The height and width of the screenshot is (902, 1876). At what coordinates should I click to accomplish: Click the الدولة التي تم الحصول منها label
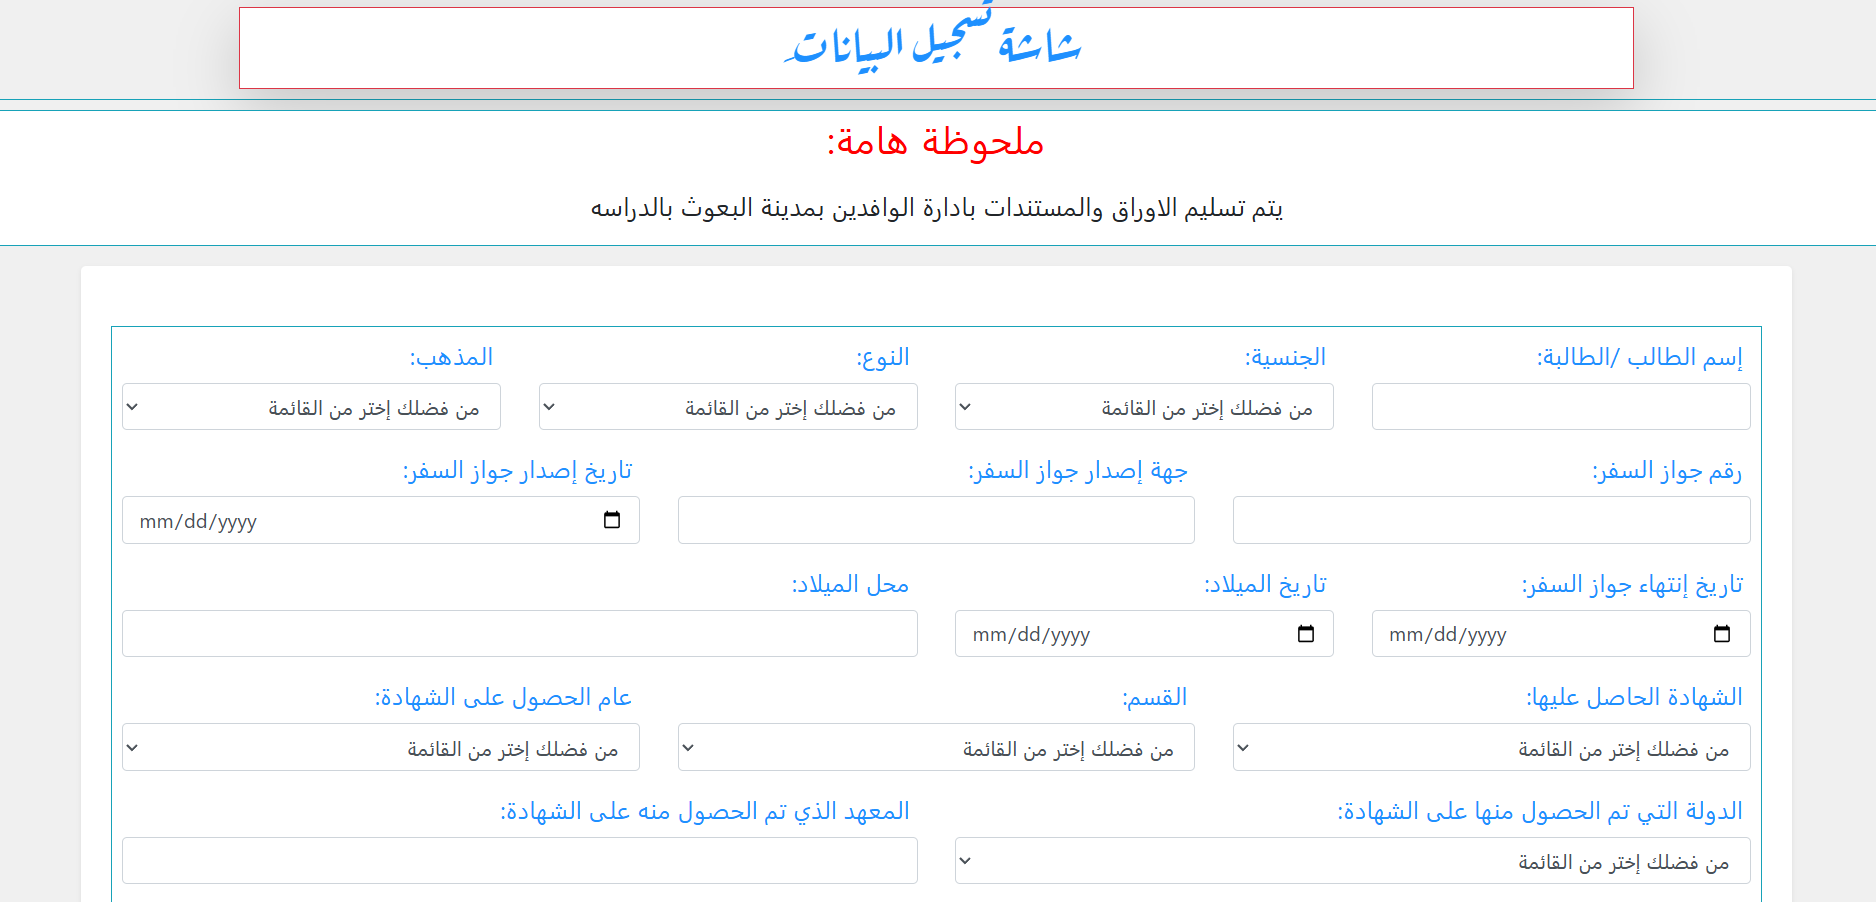pyautogui.click(x=1540, y=811)
